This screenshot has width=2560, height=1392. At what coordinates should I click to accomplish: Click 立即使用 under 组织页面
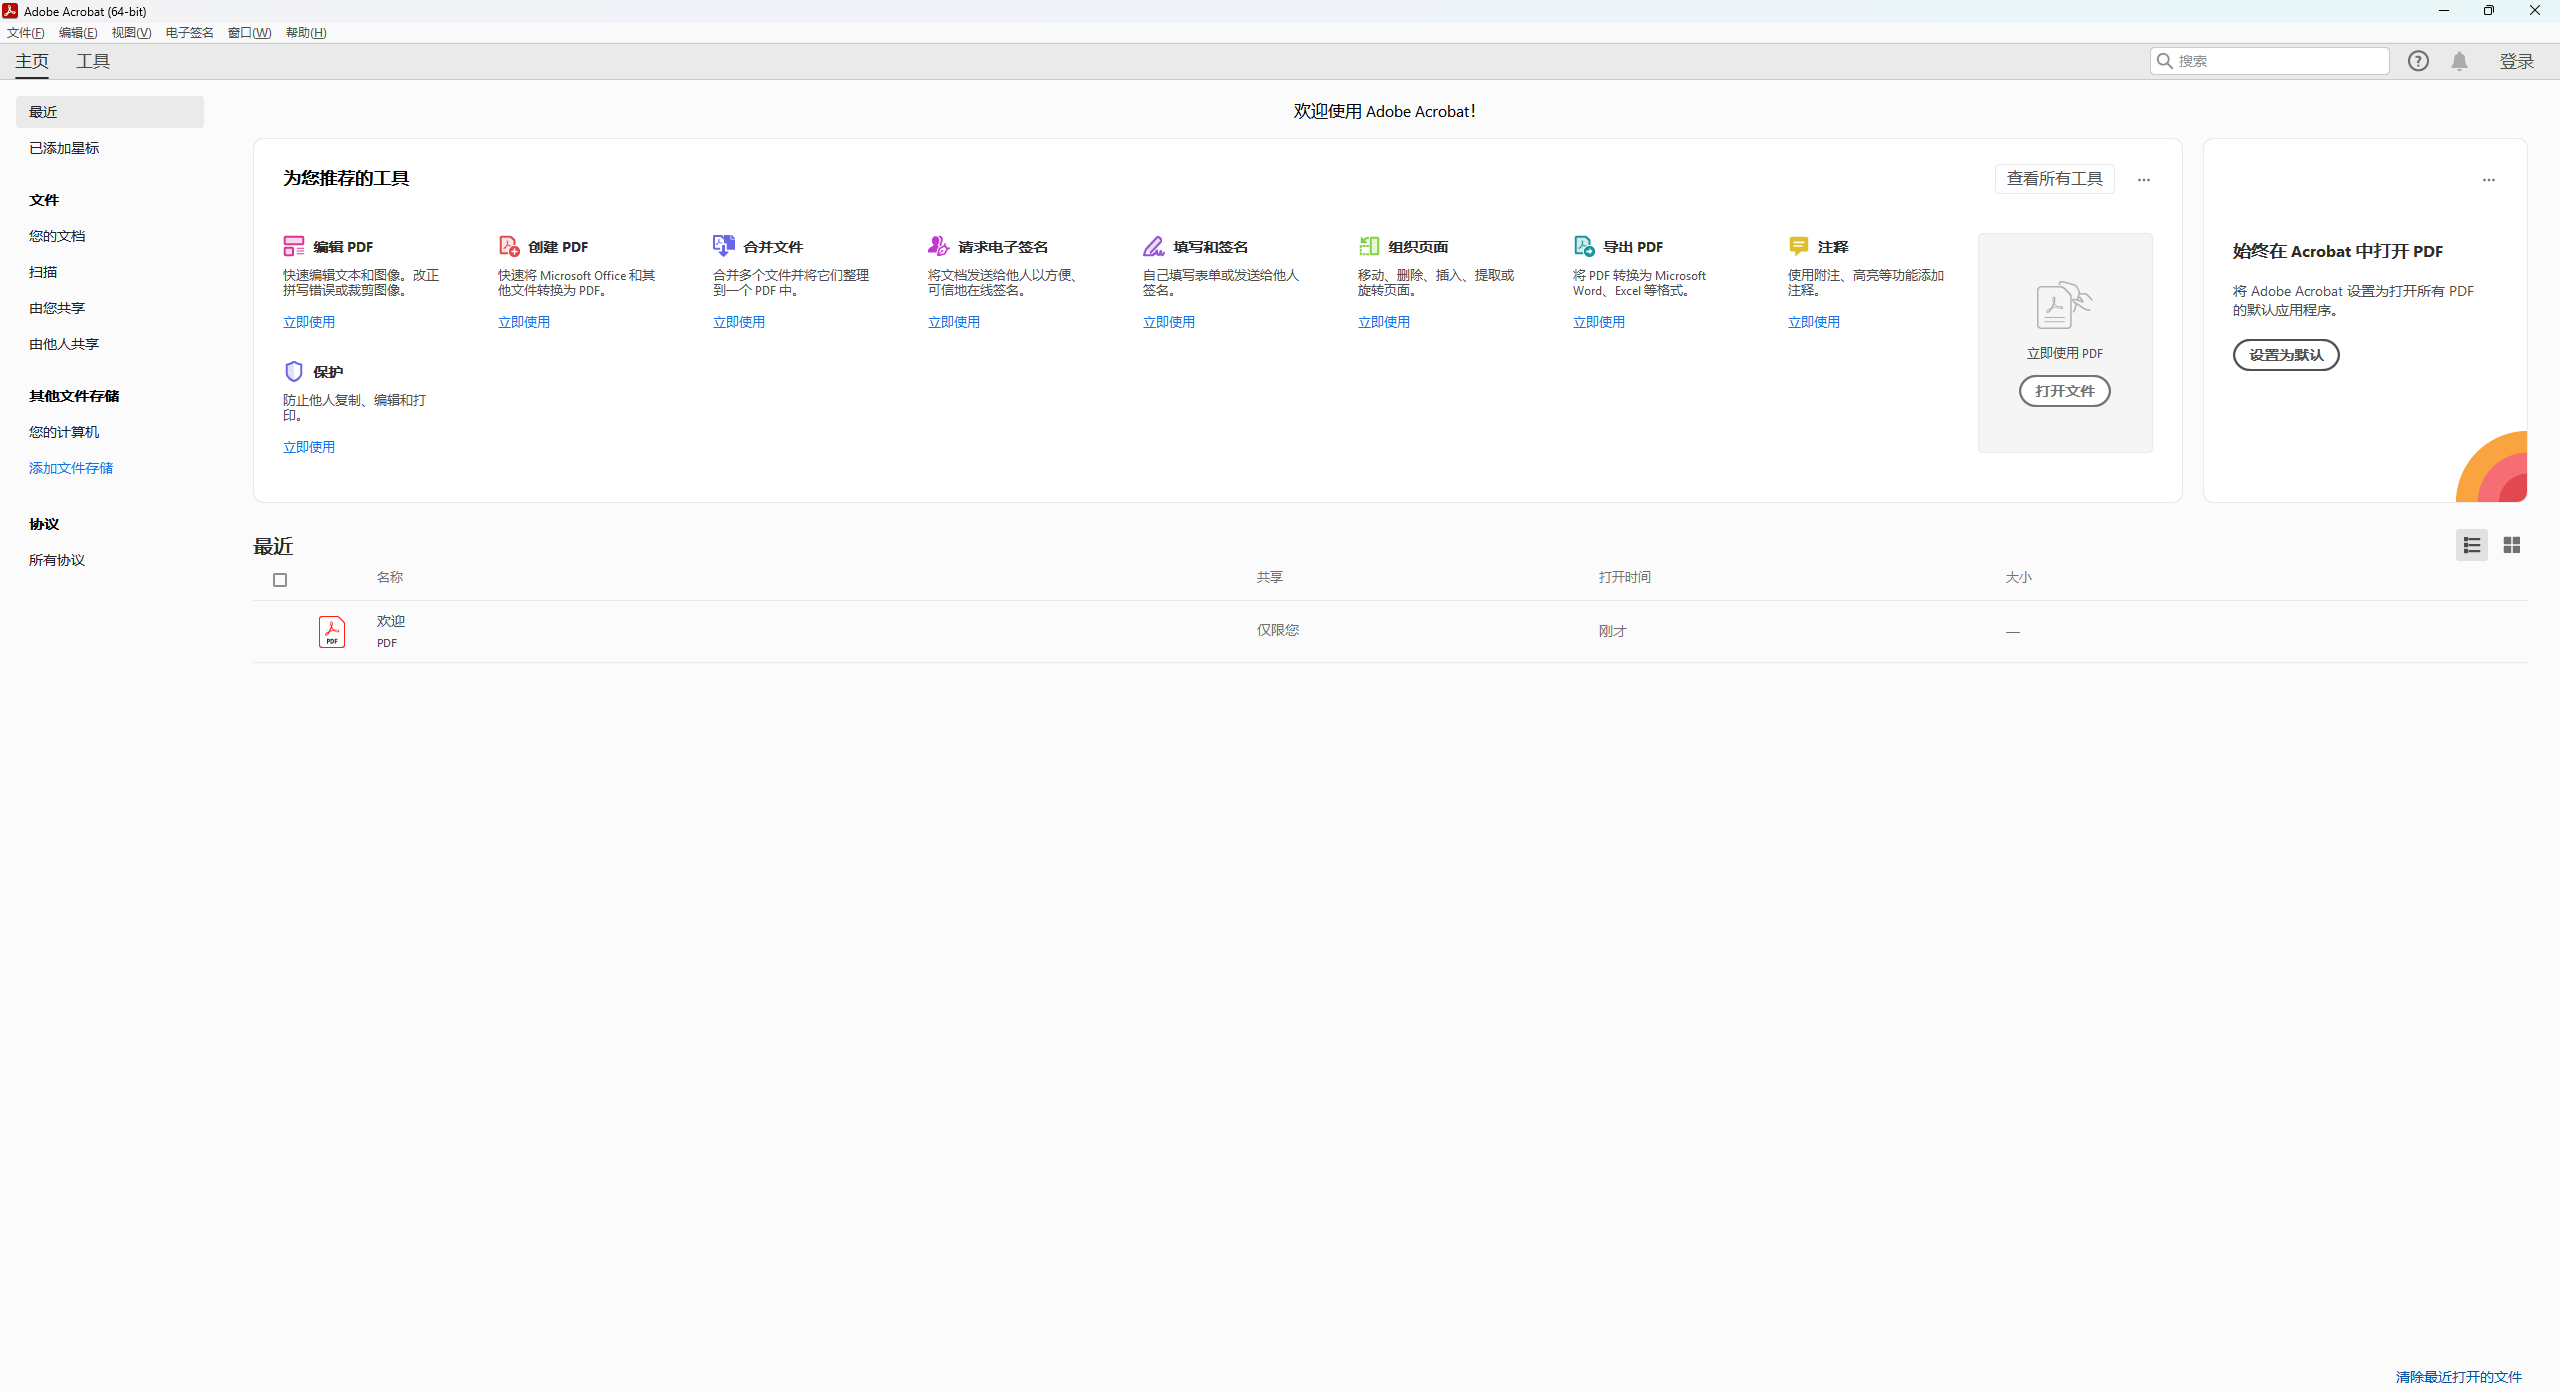pos(1384,322)
